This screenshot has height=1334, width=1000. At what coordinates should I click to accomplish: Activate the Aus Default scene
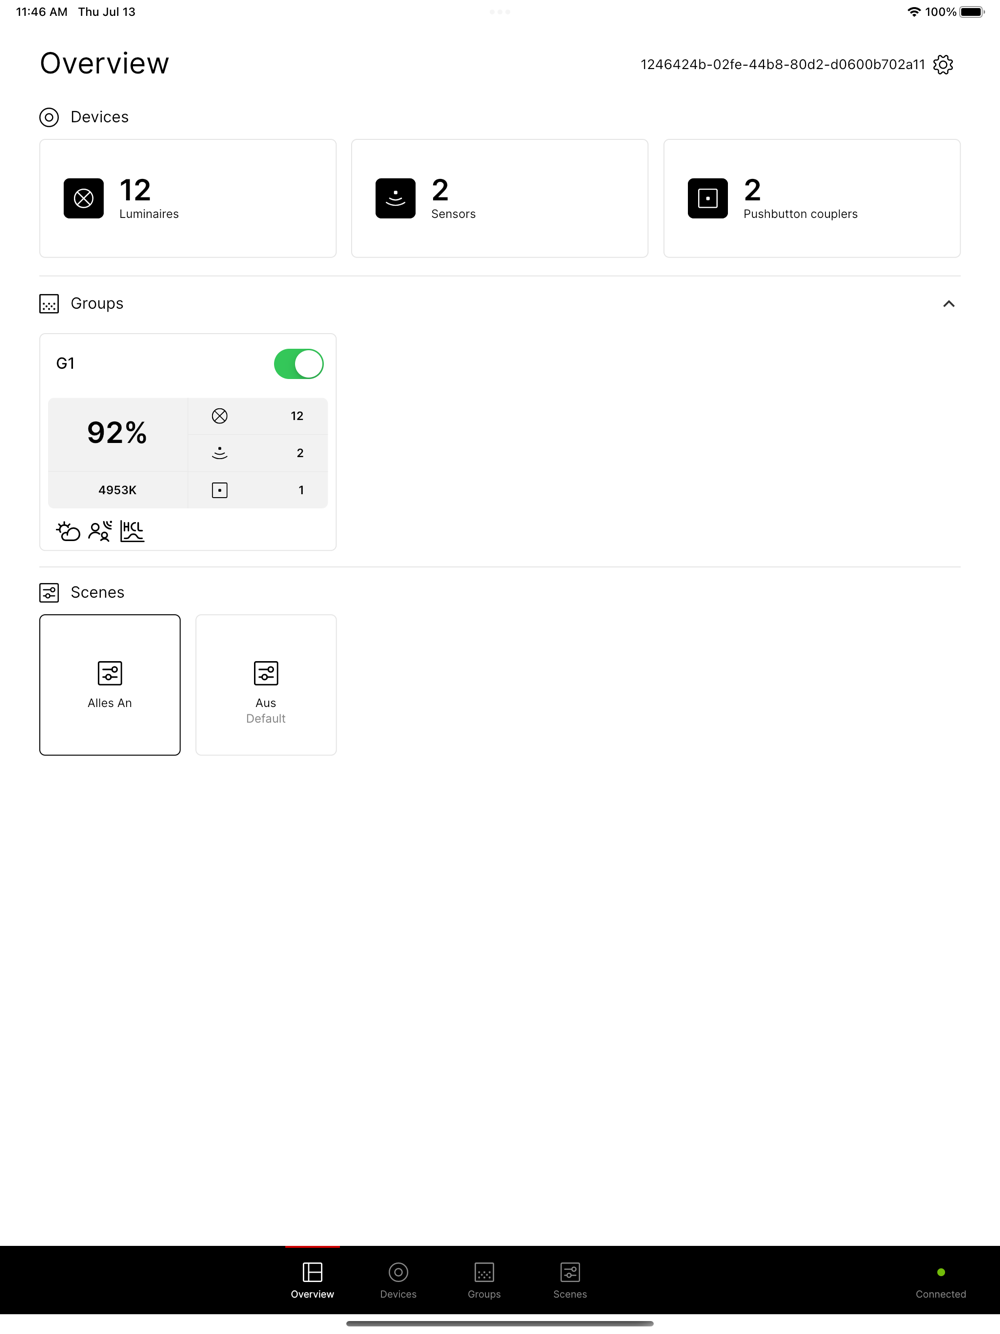click(x=266, y=685)
